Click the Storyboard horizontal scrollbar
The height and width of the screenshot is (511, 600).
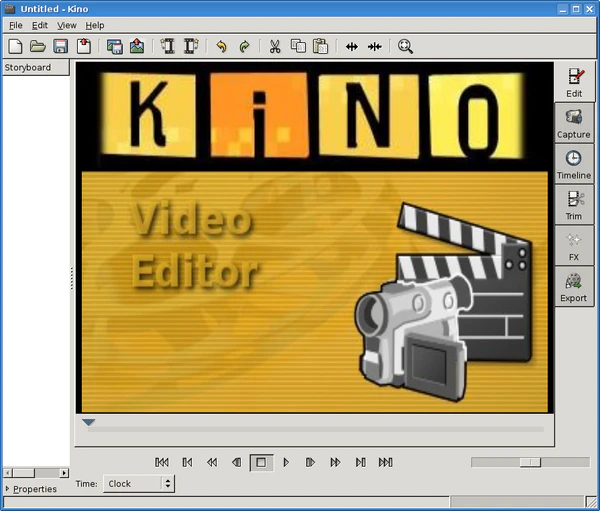point(35,473)
